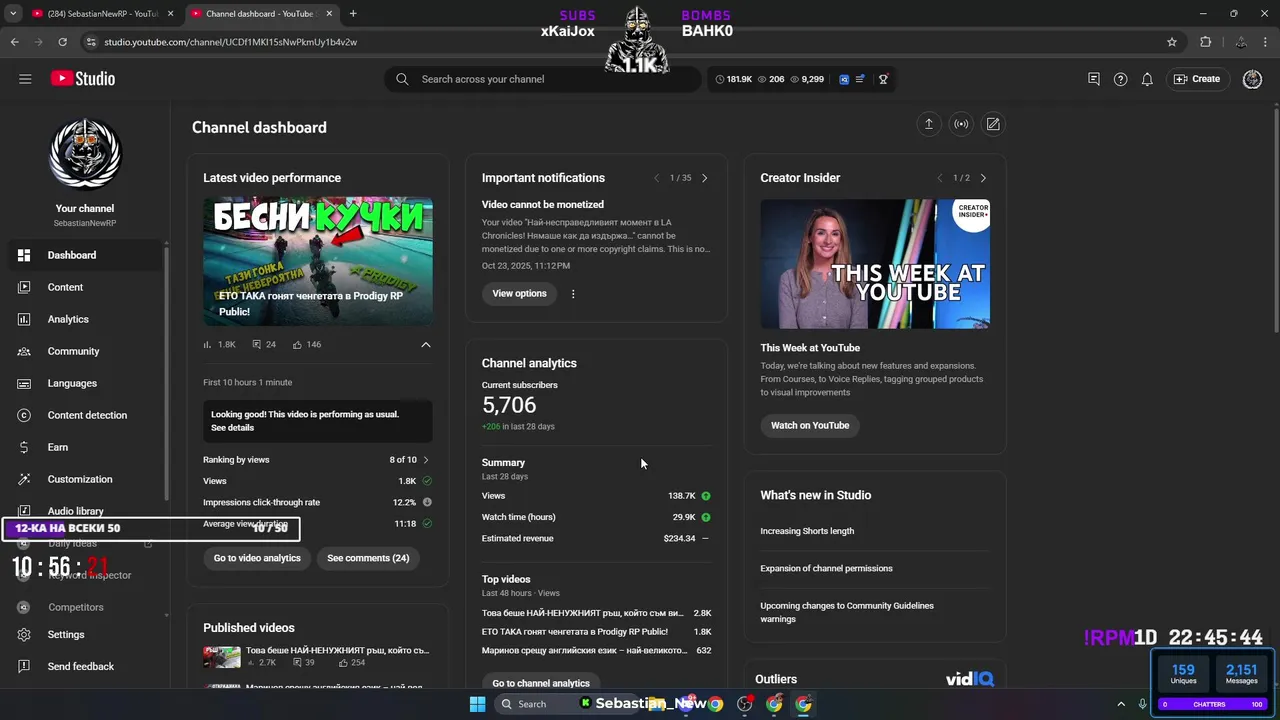Open the Content section in sidebar
The height and width of the screenshot is (720, 1280).
[85, 287]
